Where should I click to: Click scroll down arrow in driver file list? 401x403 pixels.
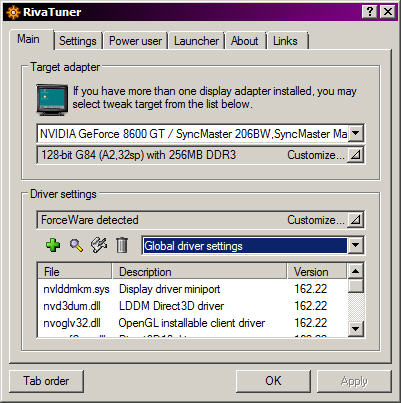(x=355, y=329)
